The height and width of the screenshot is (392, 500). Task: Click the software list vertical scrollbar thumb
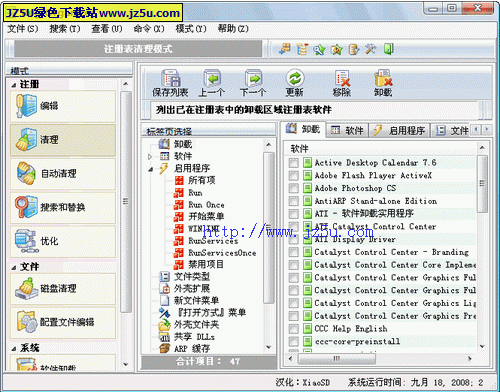482,183
